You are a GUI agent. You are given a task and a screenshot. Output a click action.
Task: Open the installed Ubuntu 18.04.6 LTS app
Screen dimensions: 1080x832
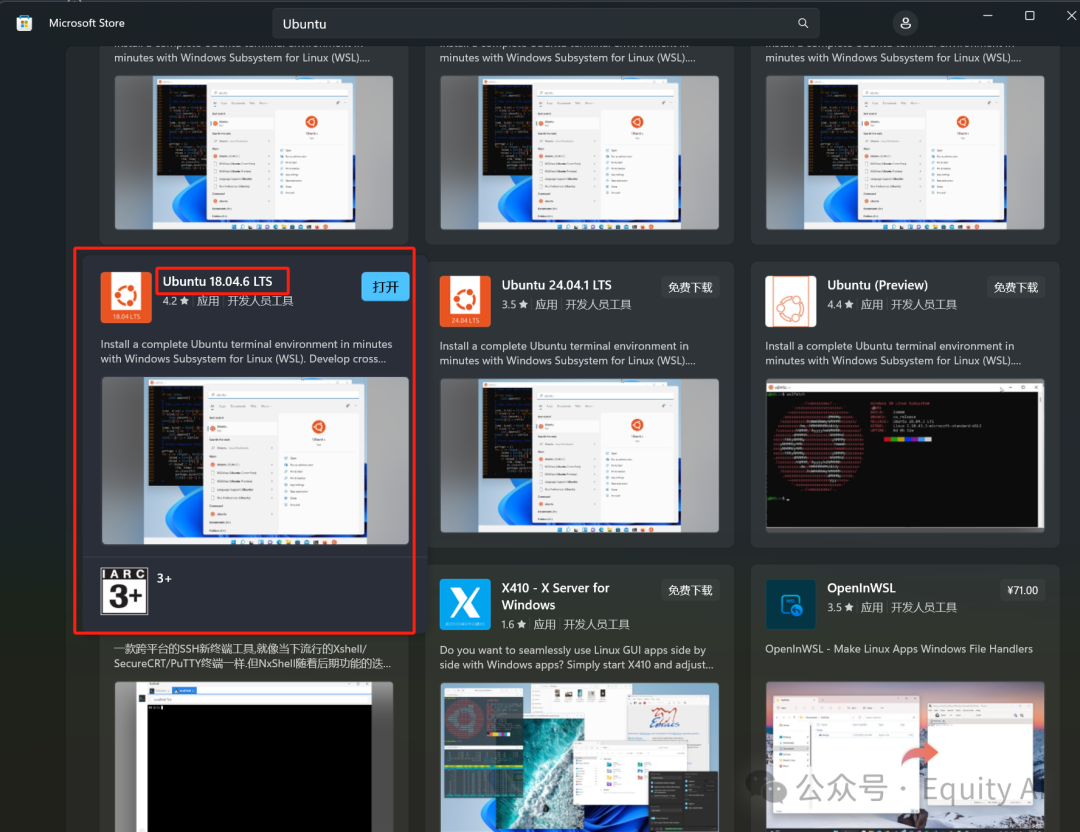point(385,287)
